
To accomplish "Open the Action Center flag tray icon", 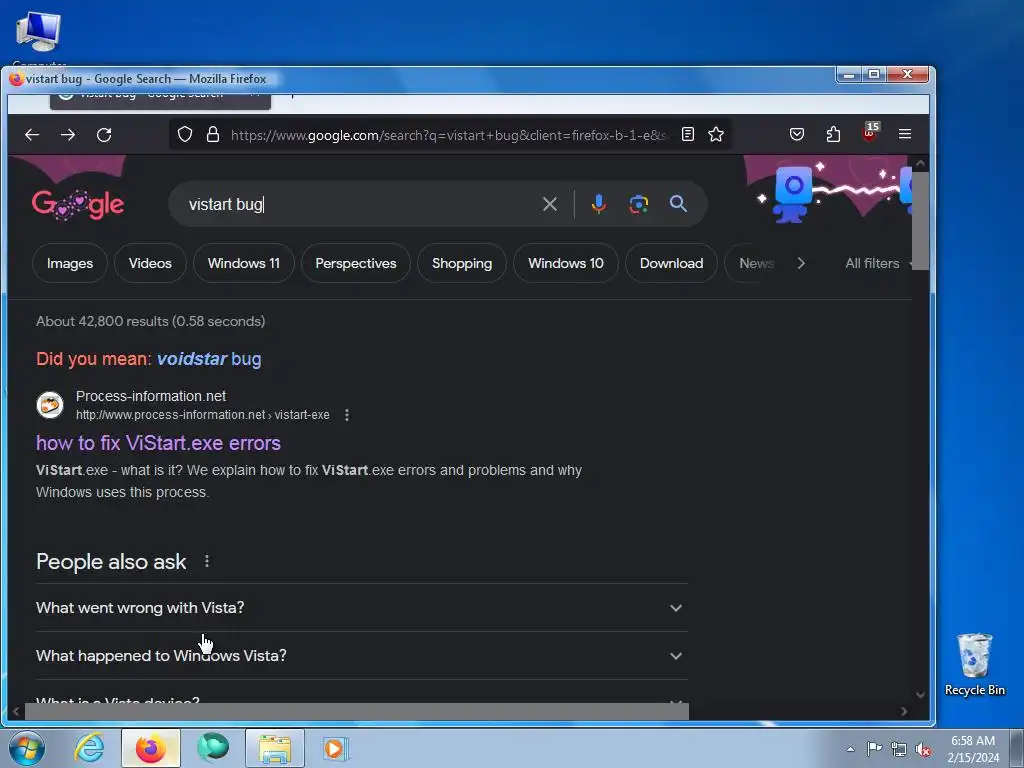I will (874, 748).
